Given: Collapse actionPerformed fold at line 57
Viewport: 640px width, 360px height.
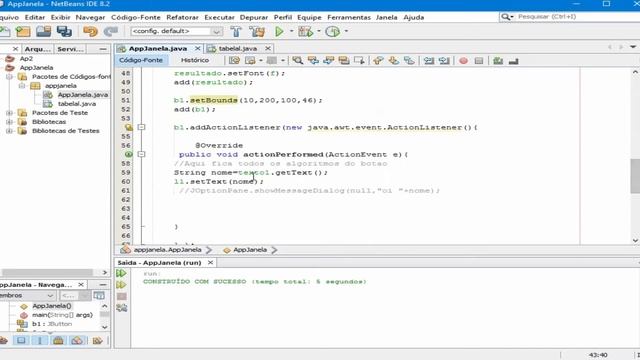Looking at the screenshot, I should pos(142,154).
